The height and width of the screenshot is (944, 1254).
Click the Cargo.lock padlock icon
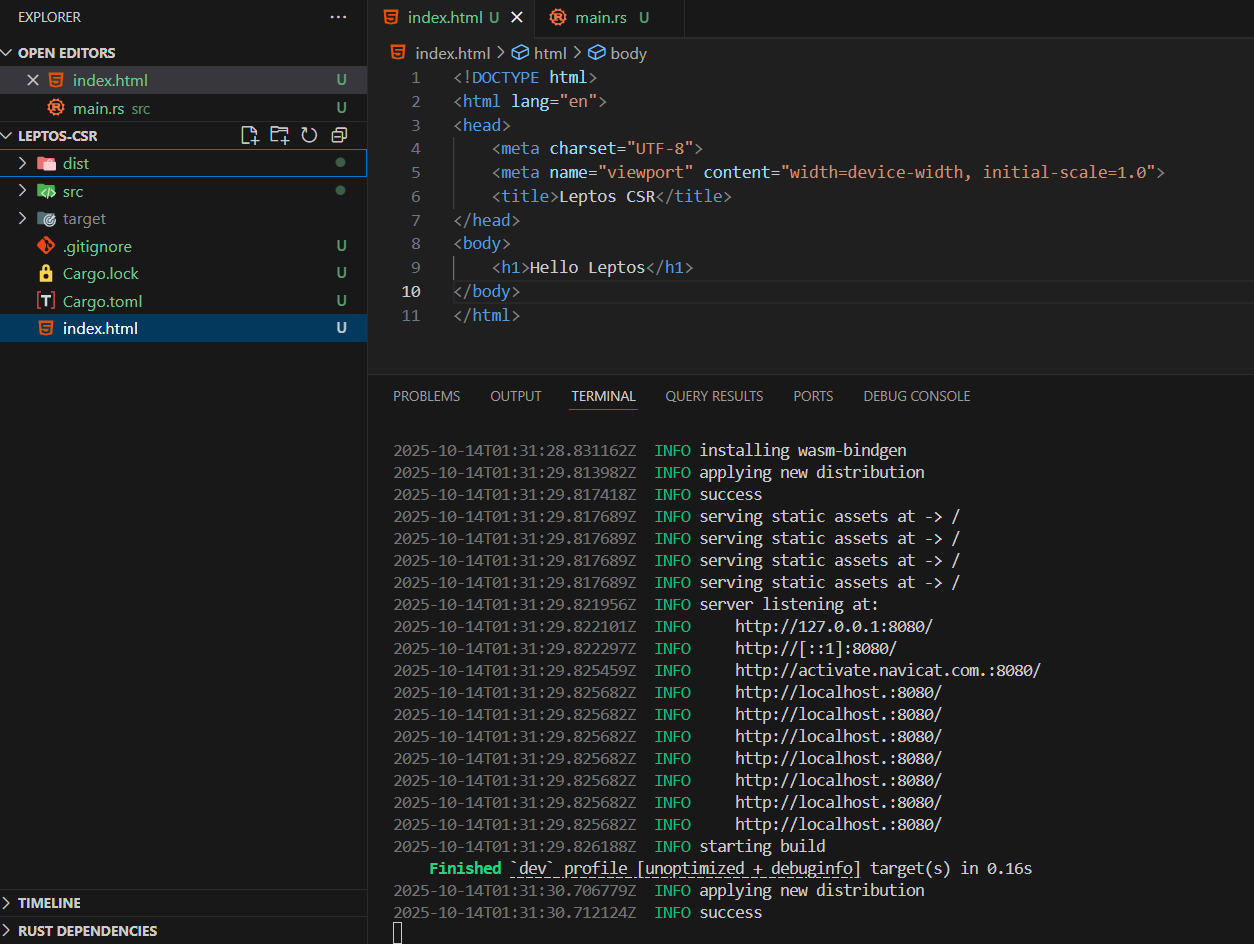click(x=46, y=273)
